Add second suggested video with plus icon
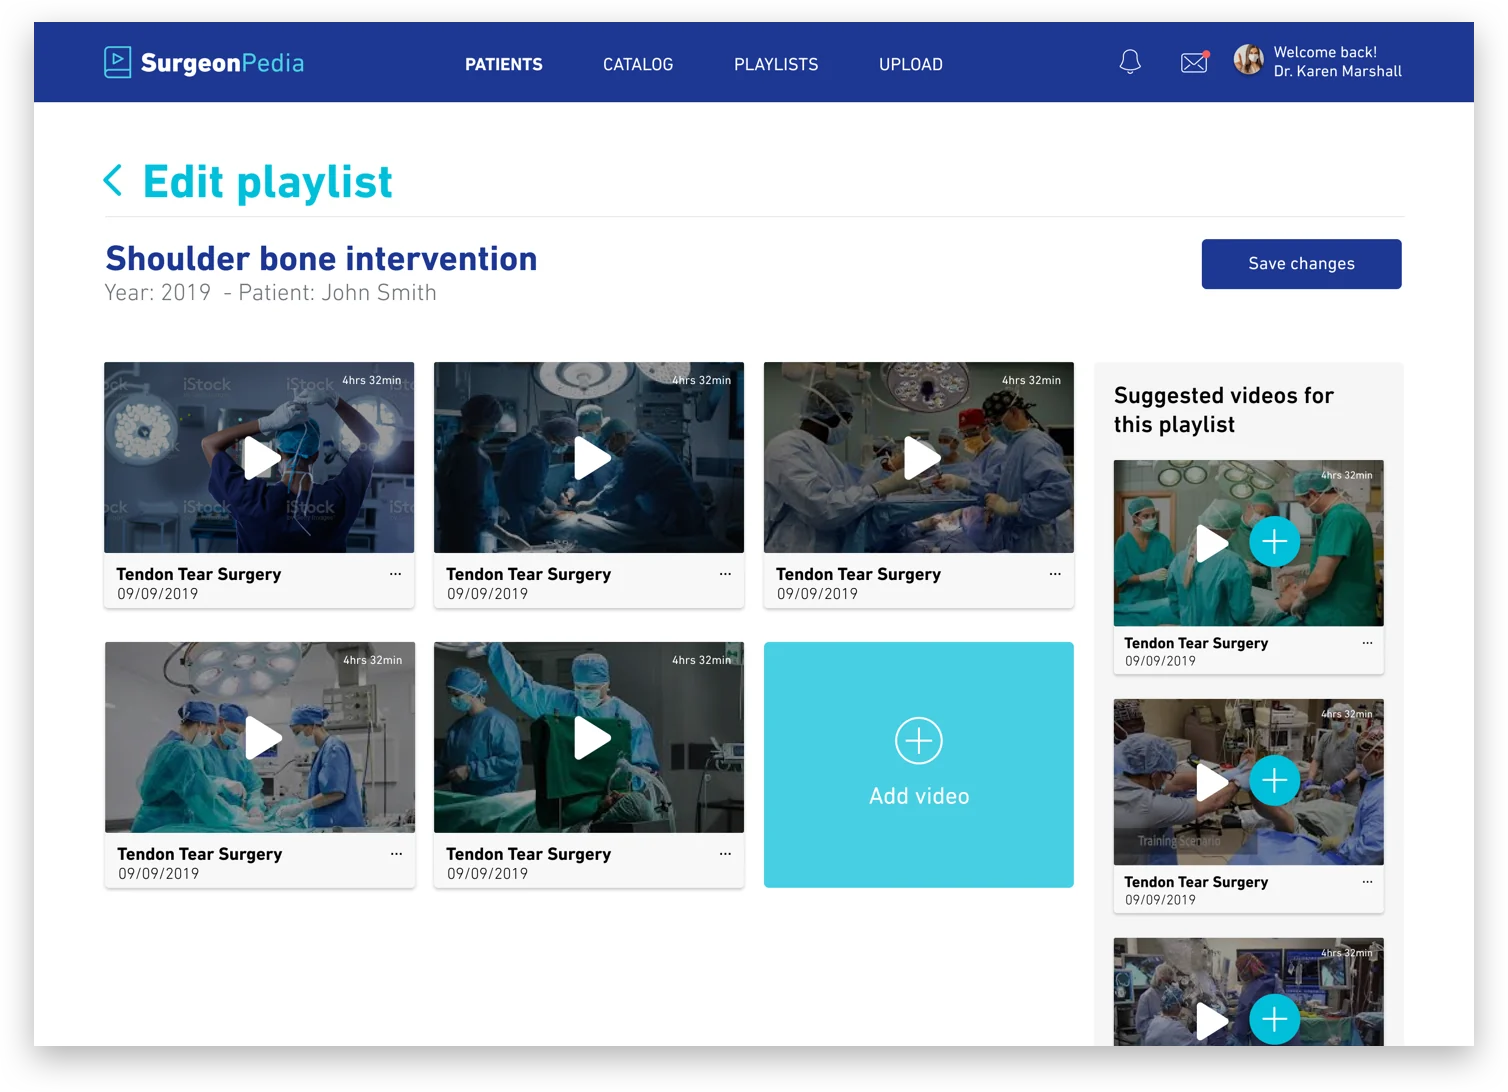This screenshot has width=1508, height=1092. click(x=1275, y=781)
